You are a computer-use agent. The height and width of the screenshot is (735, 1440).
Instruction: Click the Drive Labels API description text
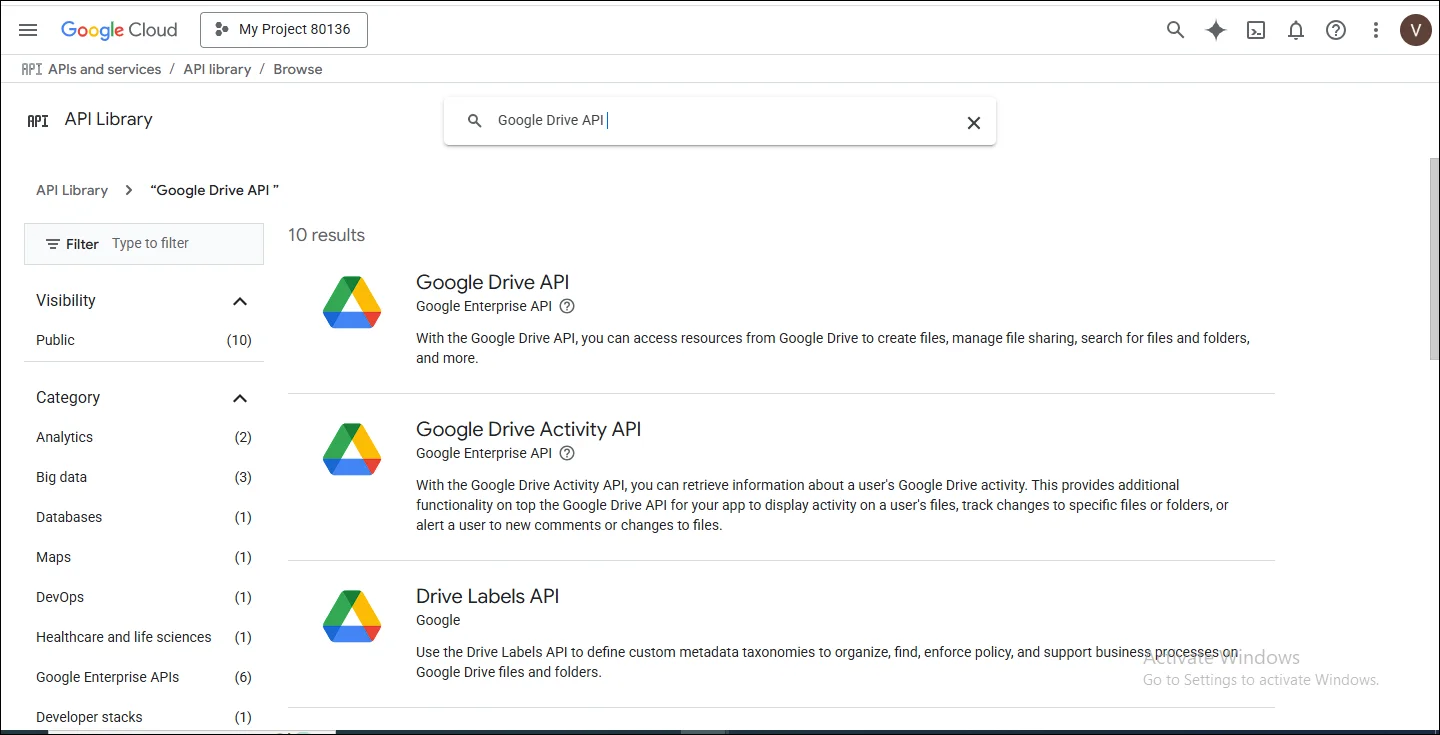[x=827, y=662]
